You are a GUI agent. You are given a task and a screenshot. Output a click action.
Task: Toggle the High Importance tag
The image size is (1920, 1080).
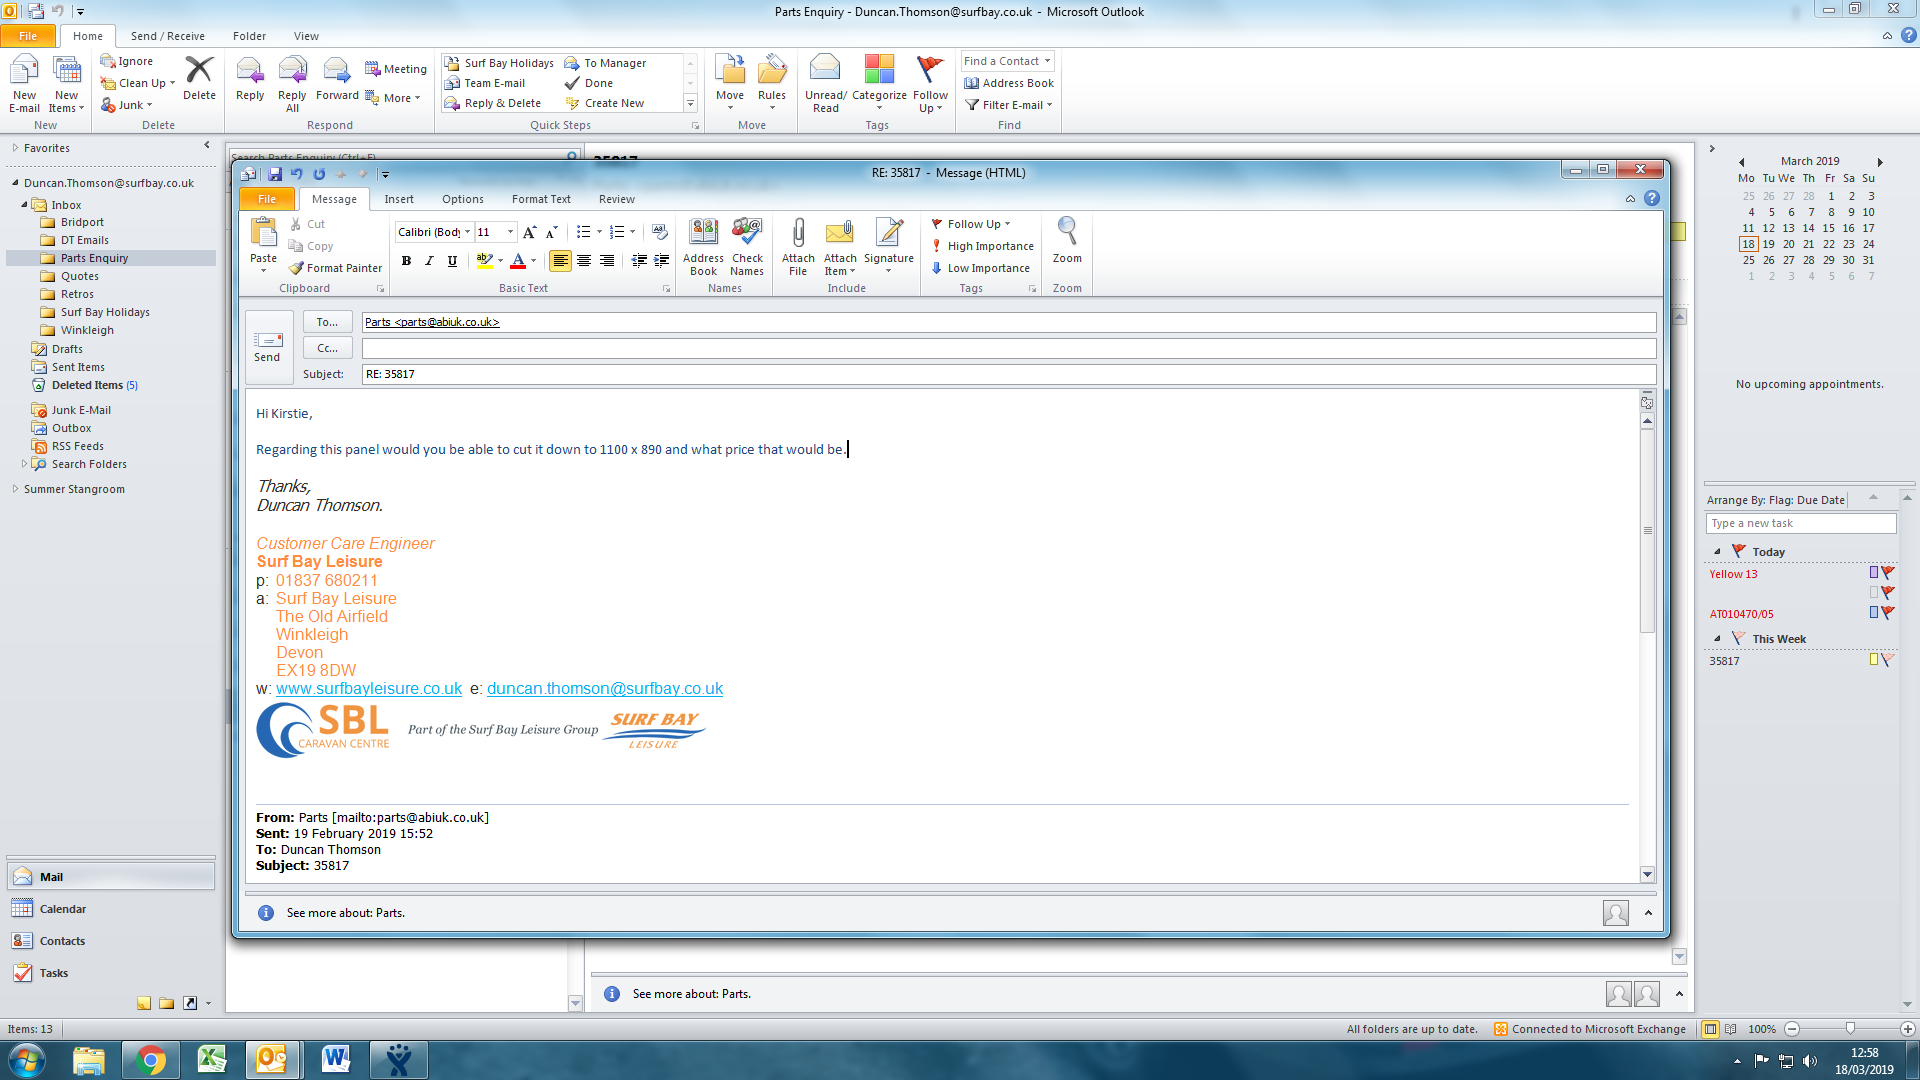pyautogui.click(x=982, y=246)
